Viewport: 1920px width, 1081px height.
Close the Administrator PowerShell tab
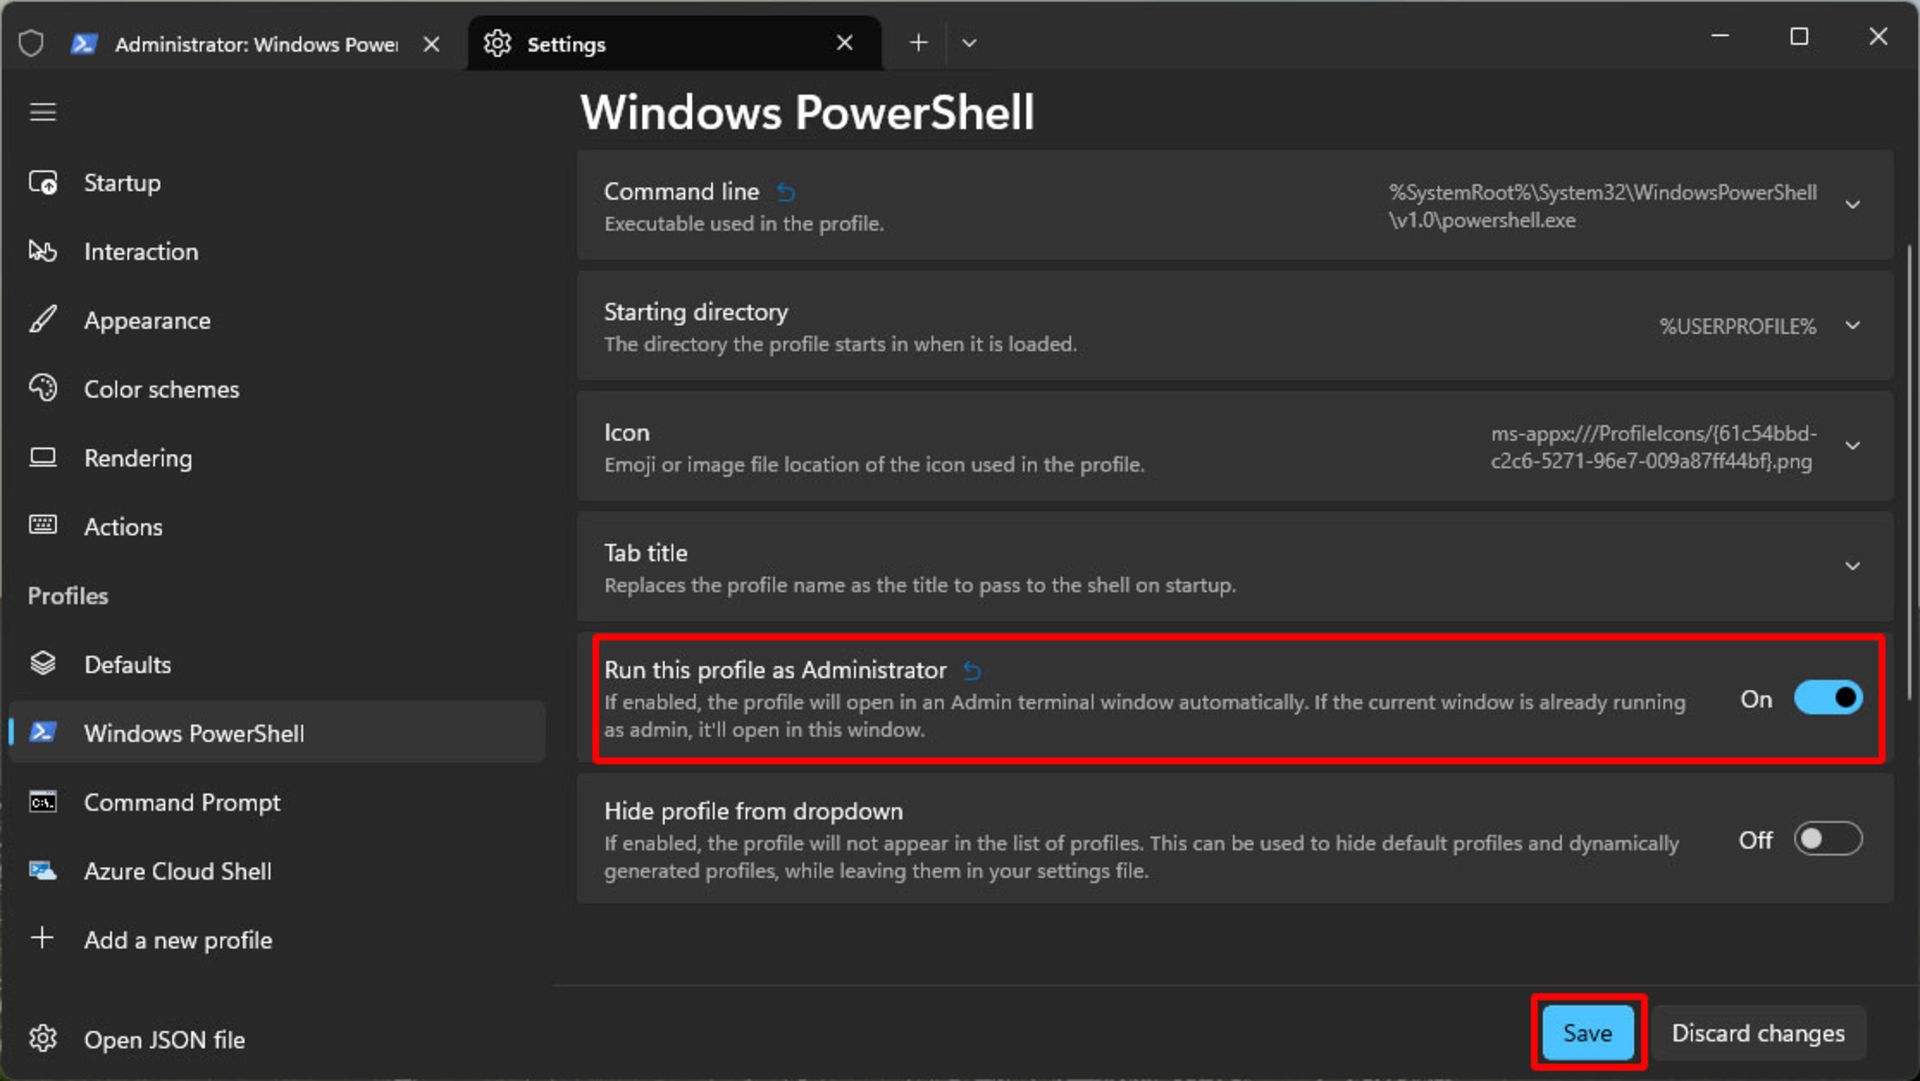pos(431,44)
